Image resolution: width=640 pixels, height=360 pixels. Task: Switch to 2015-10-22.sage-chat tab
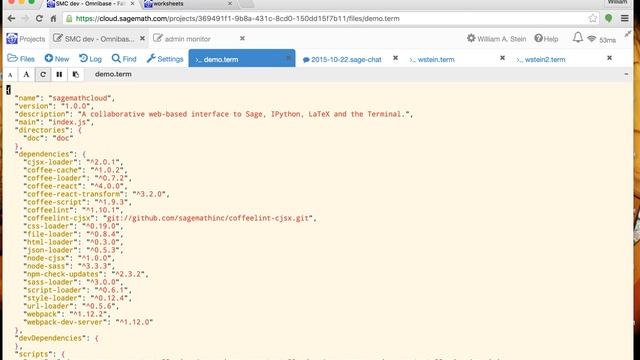(342, 60)
